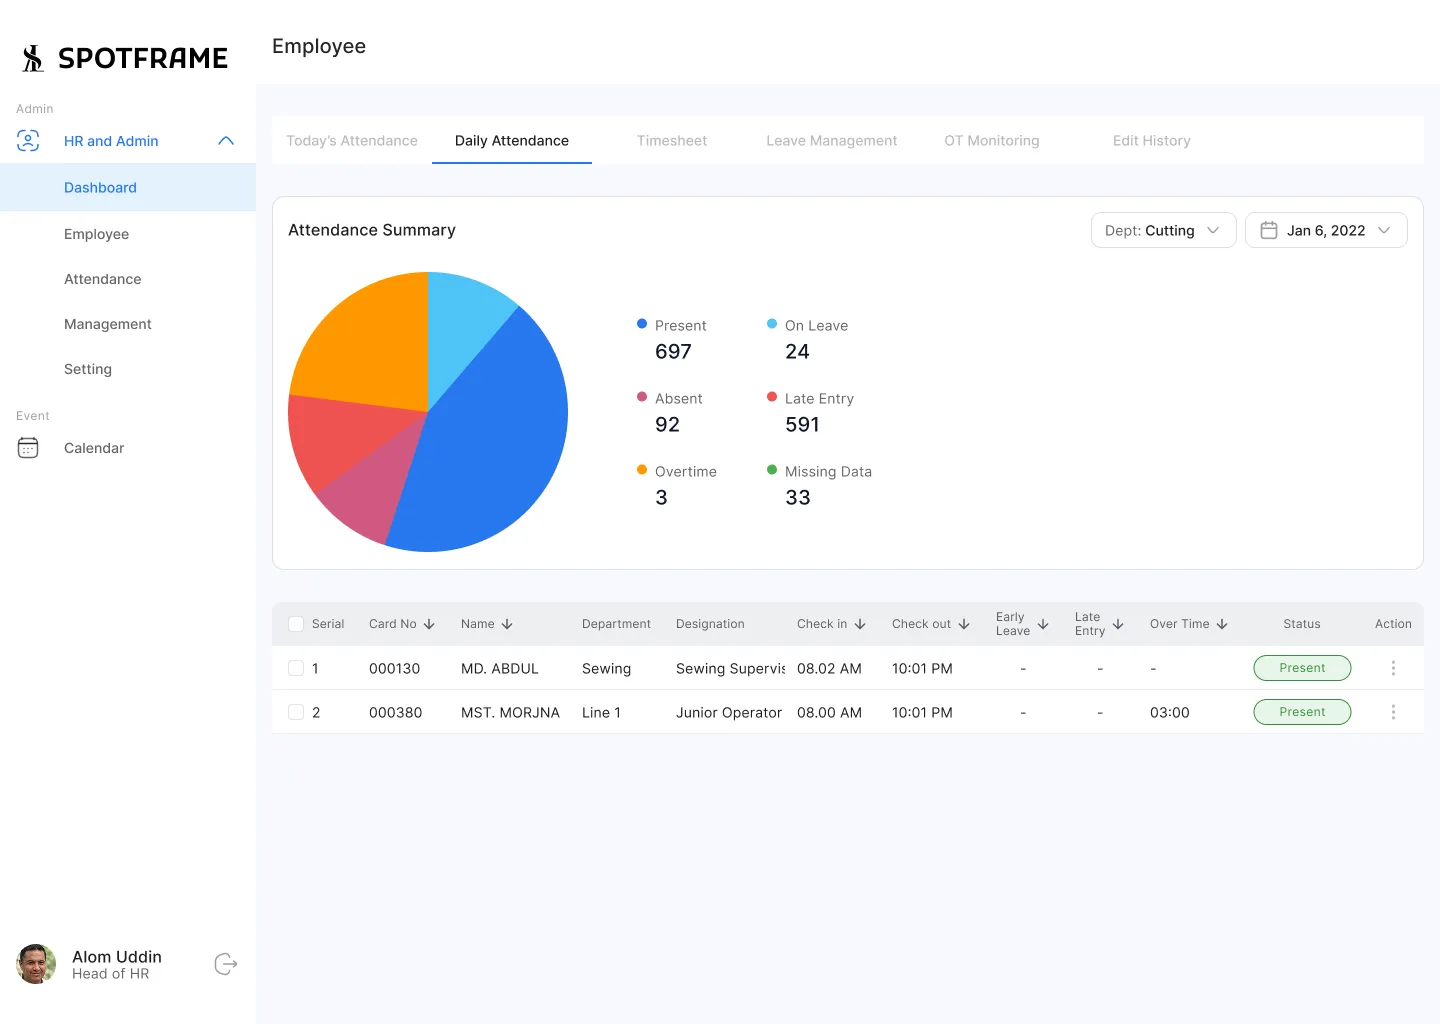1440x1024 pixels.
Task: Sort table by Card No arrow
Action: tap(429, 624)
